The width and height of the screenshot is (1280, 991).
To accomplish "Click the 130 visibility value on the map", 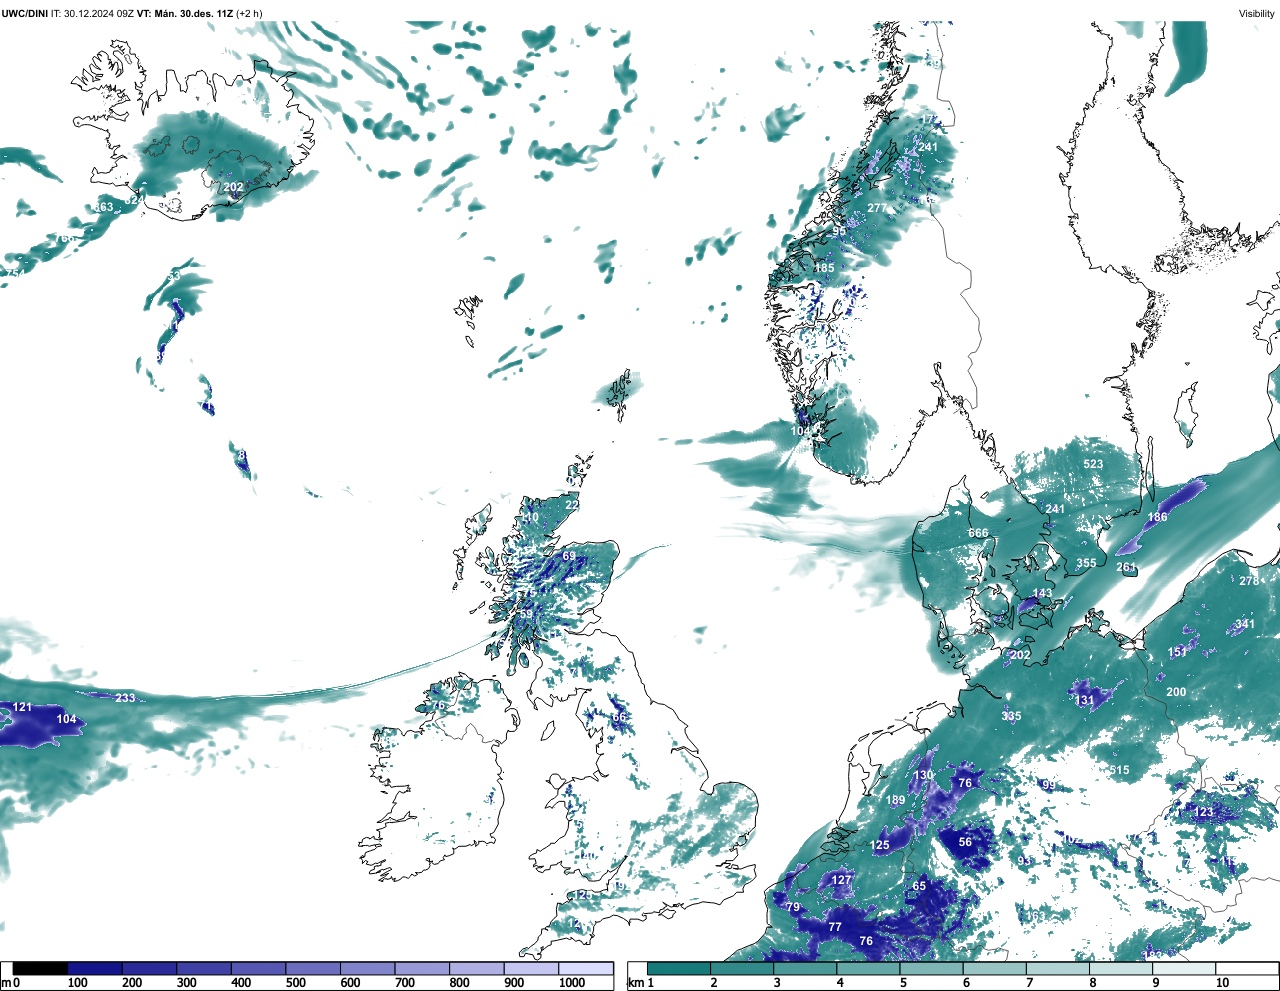I will [923, 775].
